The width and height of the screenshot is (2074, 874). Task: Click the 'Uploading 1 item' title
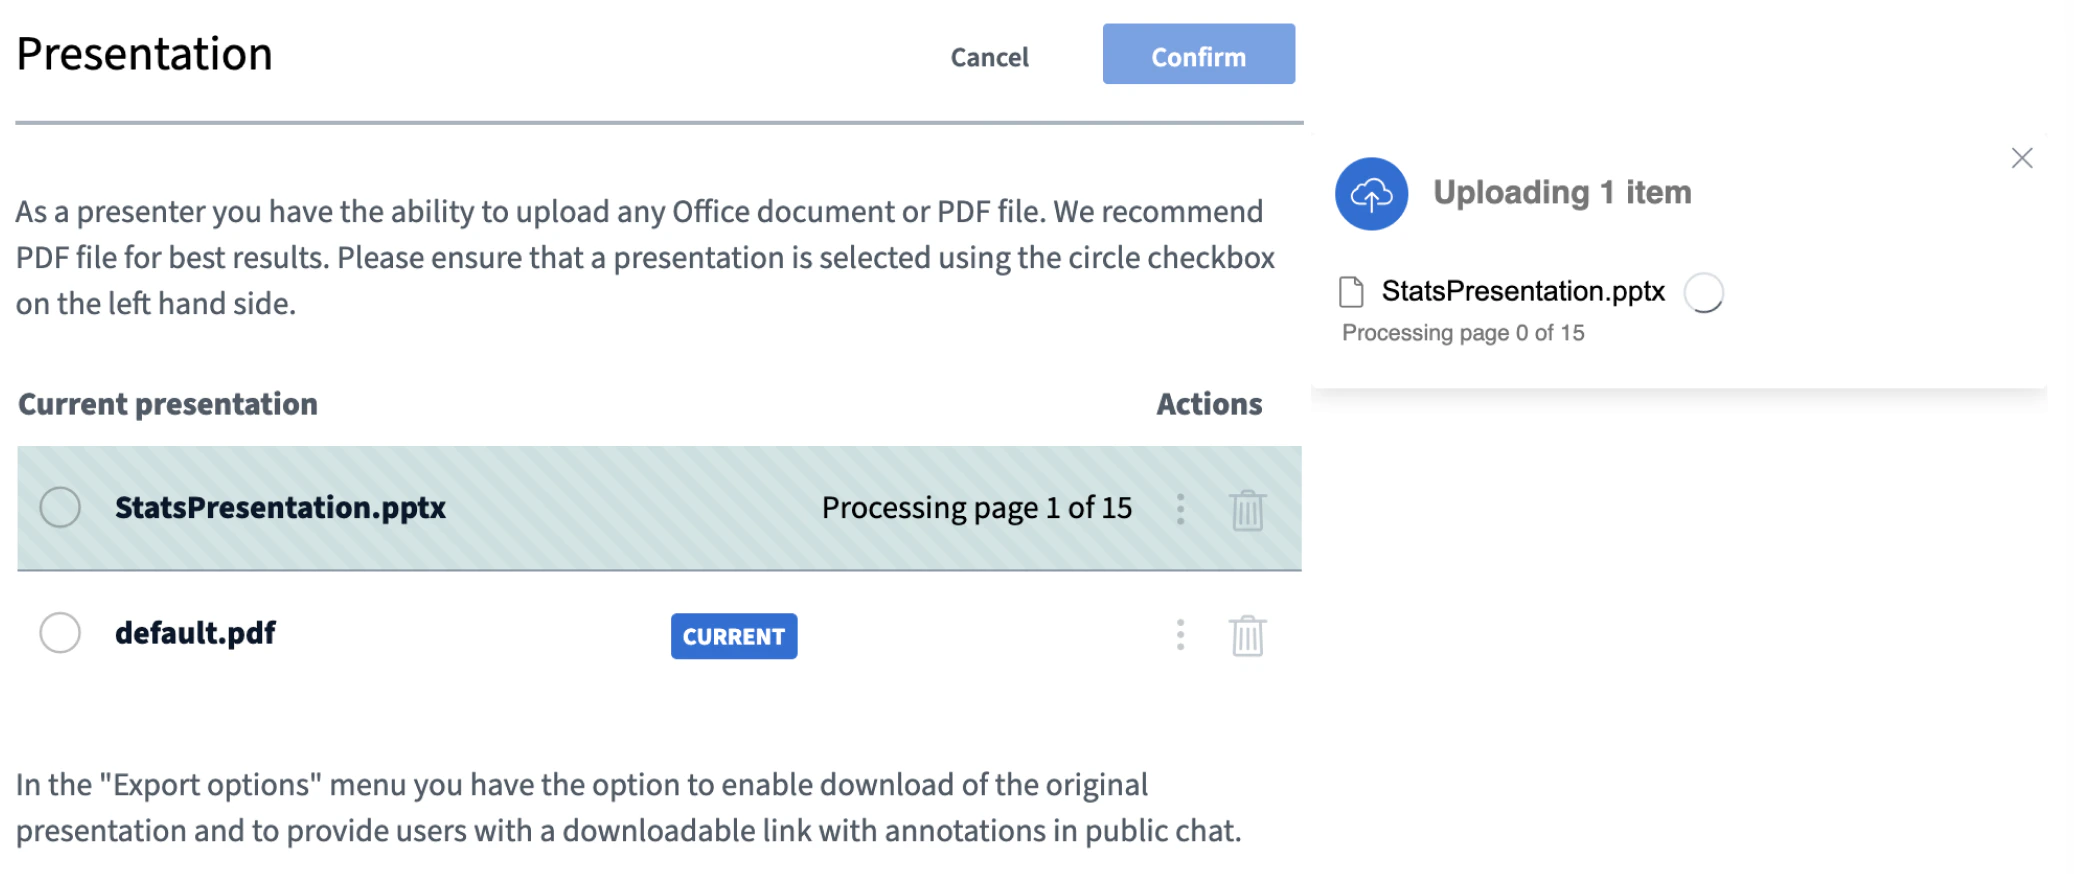(x=1561, y=192)
